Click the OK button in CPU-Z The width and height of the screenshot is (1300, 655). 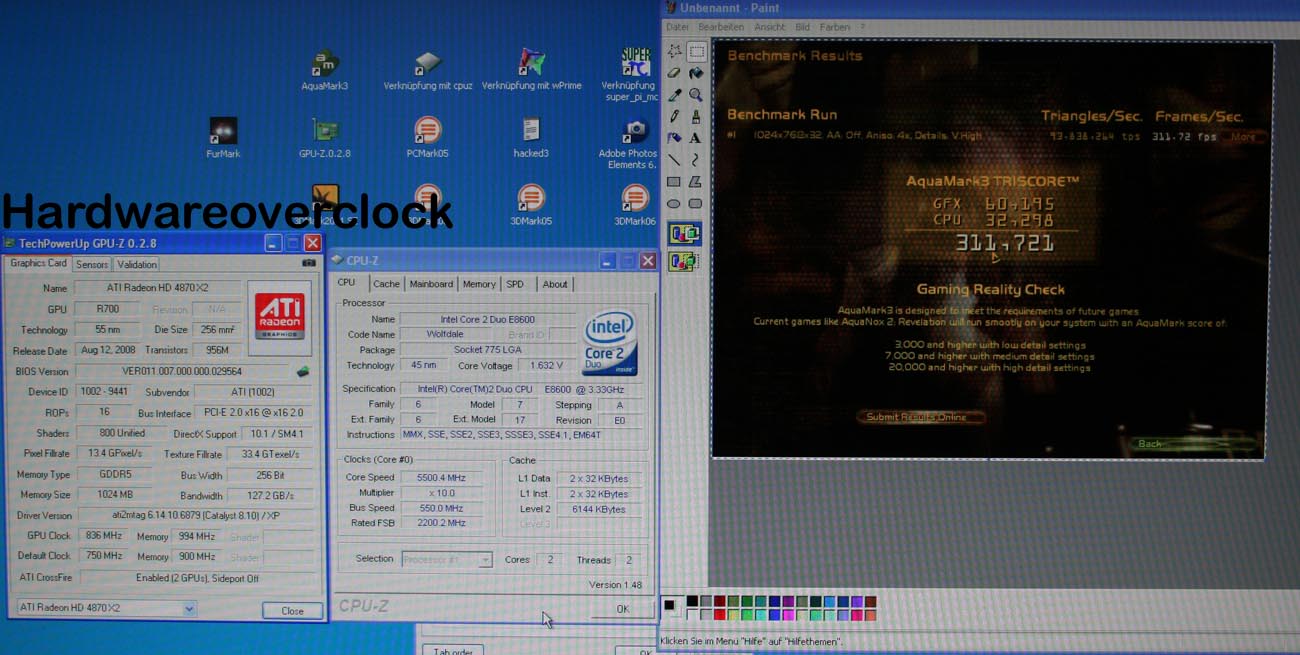(622, 608)
